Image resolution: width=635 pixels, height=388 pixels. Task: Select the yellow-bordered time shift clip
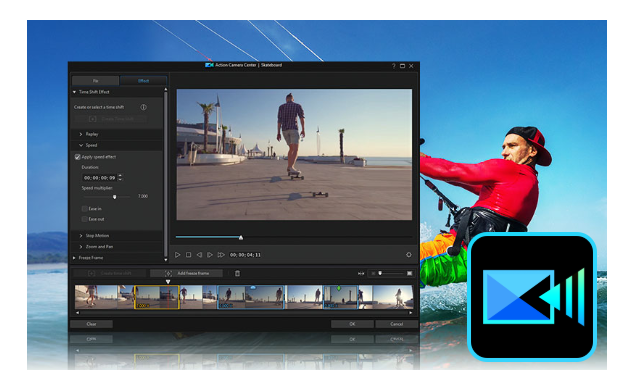coord(157,297)
